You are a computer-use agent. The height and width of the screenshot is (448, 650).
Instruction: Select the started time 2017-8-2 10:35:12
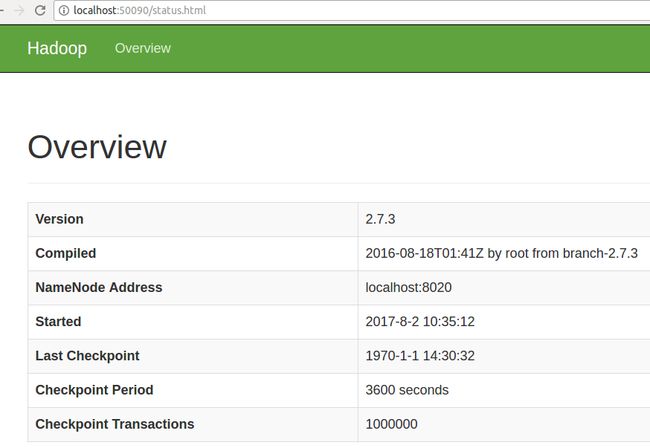(x=420, y=322)
